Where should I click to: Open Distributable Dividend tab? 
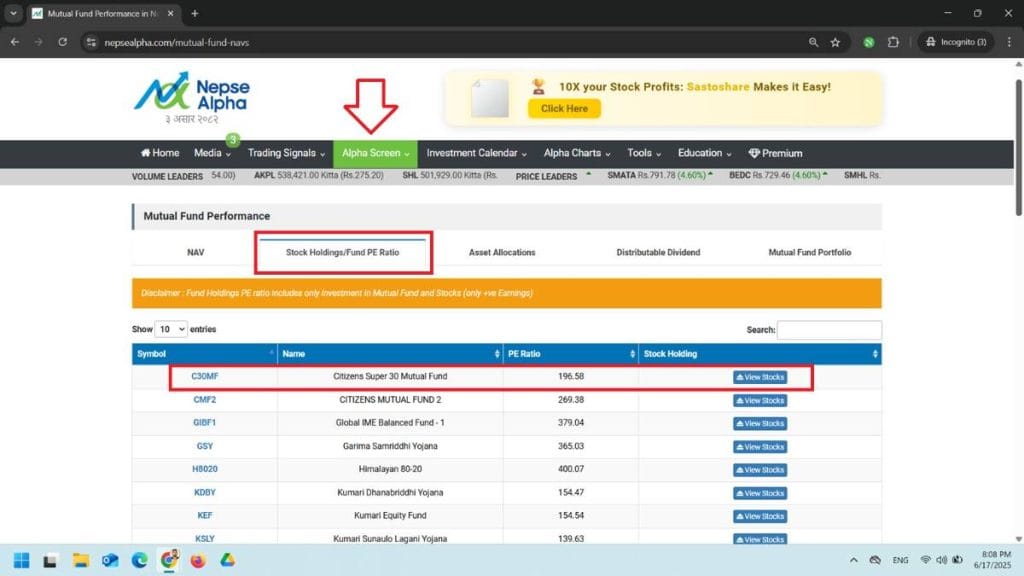[x=658, y=252]
